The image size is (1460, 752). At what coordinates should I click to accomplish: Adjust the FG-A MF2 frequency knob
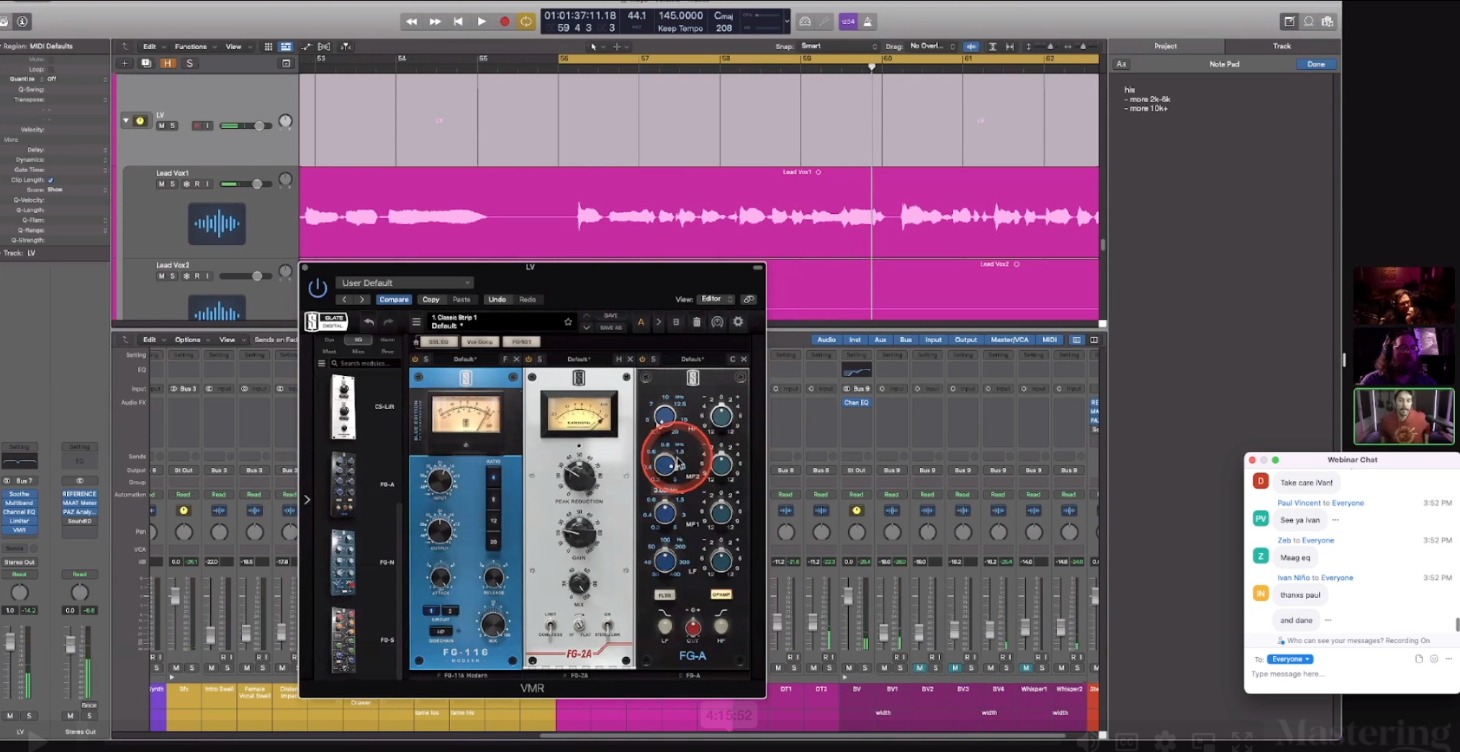point(665,462)
